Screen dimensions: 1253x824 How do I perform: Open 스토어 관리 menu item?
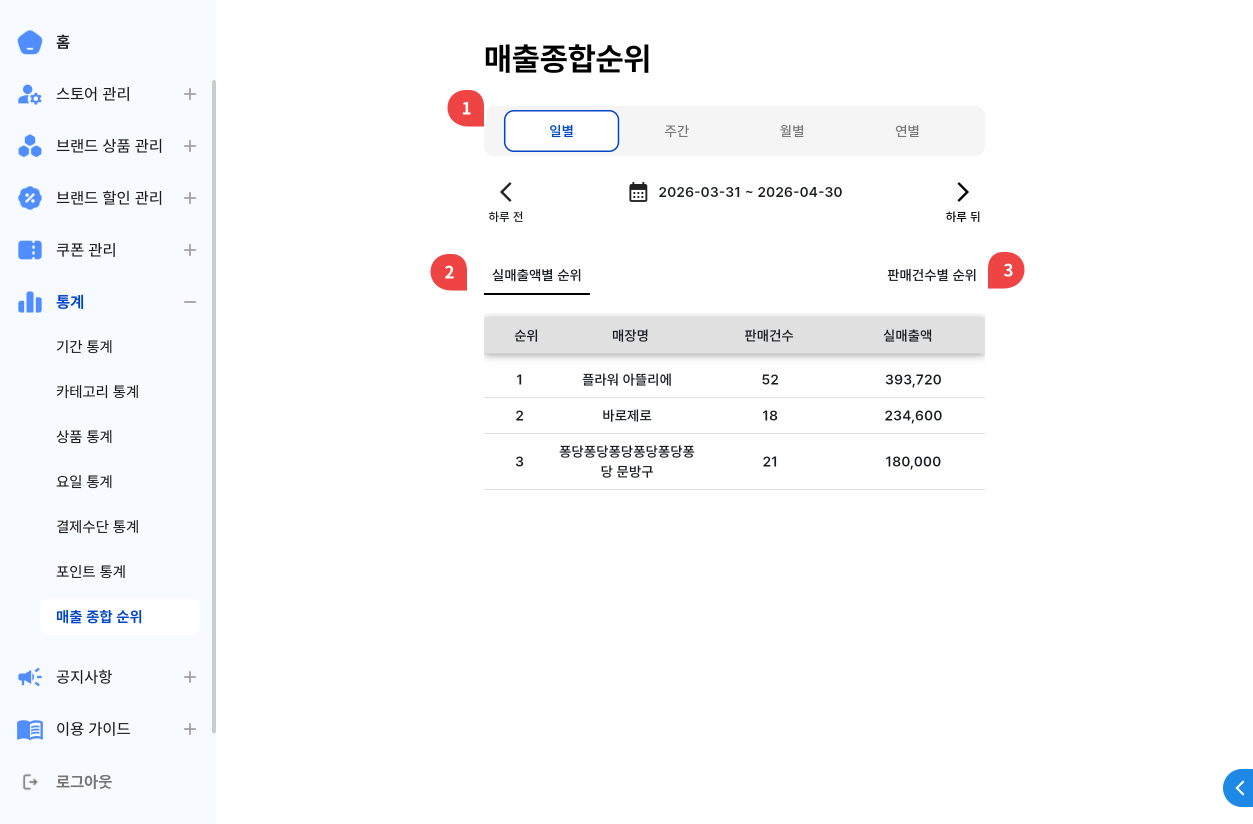click(93, 94)
